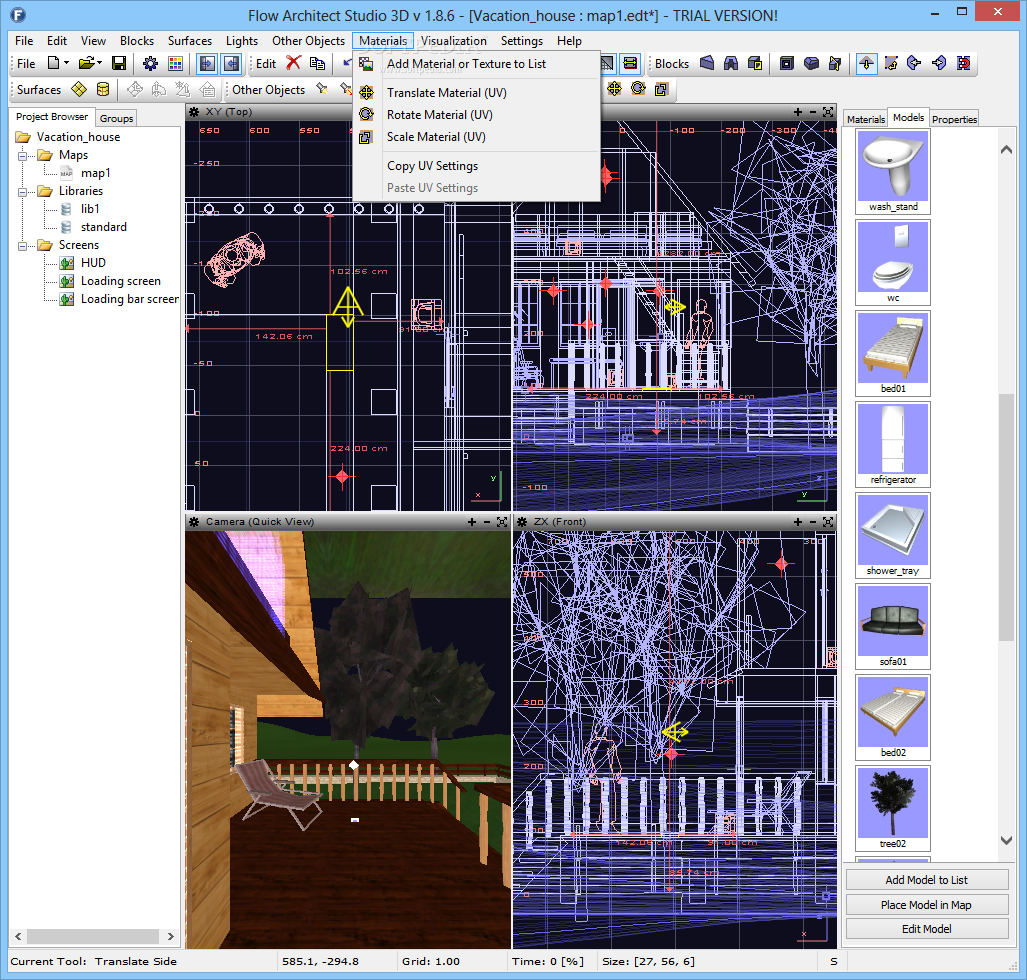This screenshot has height=980, width=1027.
Task: Click the rounded block shape icon
Action: 811,63
